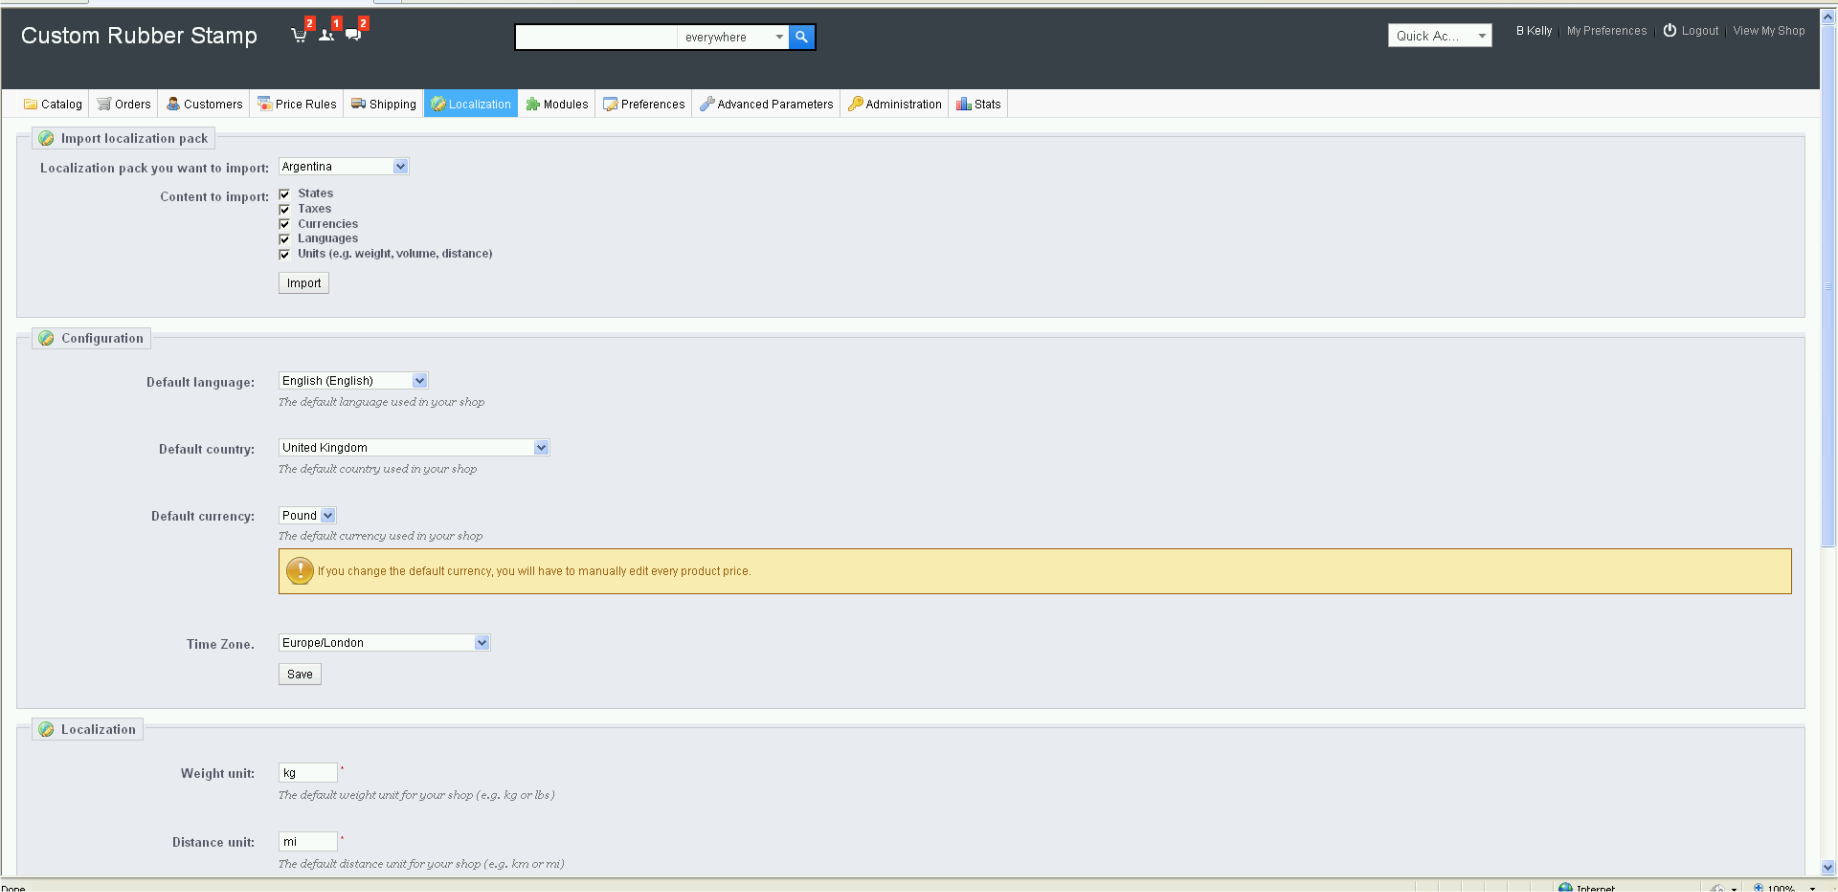This screenshot has height=892, width=1838.
Task: Click the Shipping truck icon in menu
Action: click(x=358, y=104)
